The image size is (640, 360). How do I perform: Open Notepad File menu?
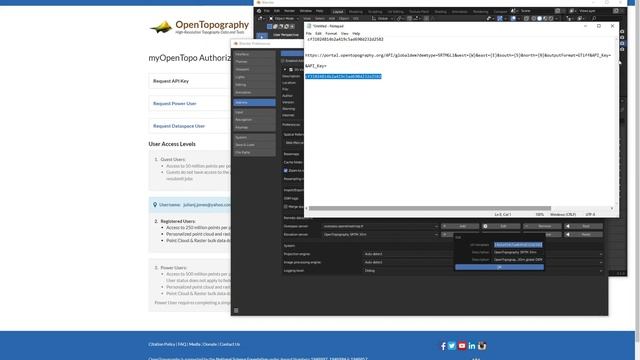(x=309, y=33)
